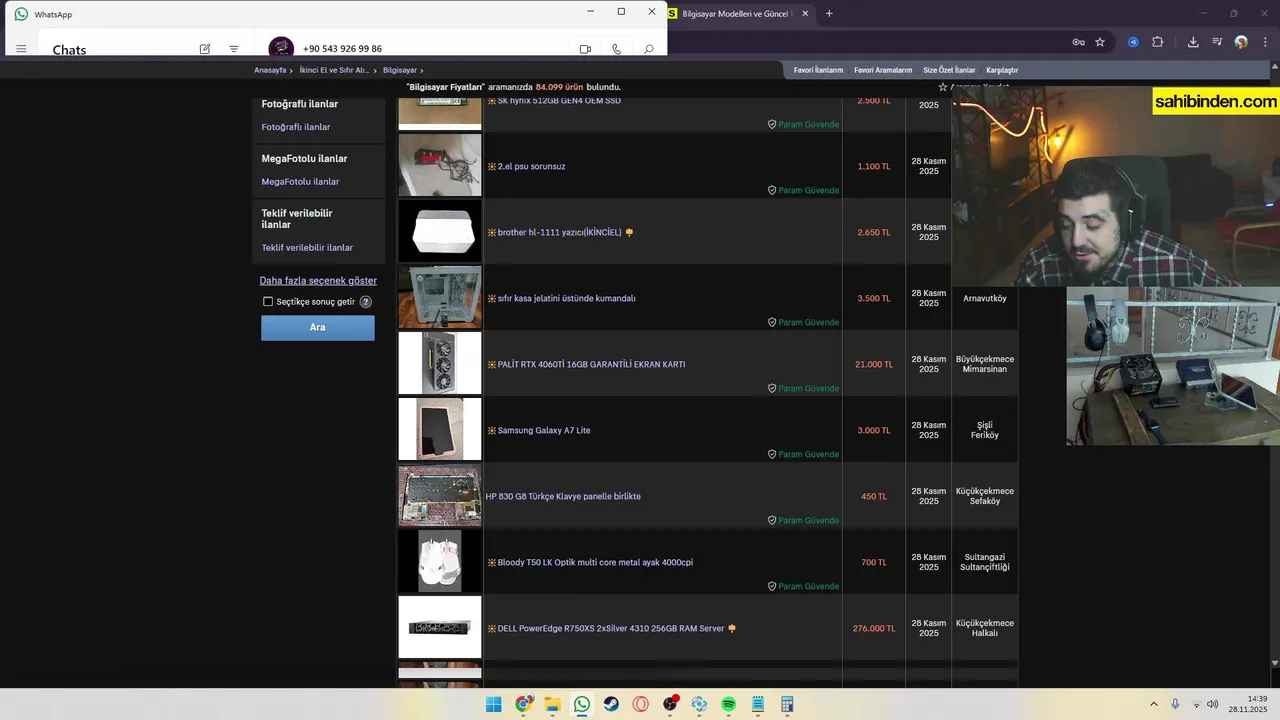
Task: Click thumbnail of the 2.el psu listing
Action: click(440, 165)
